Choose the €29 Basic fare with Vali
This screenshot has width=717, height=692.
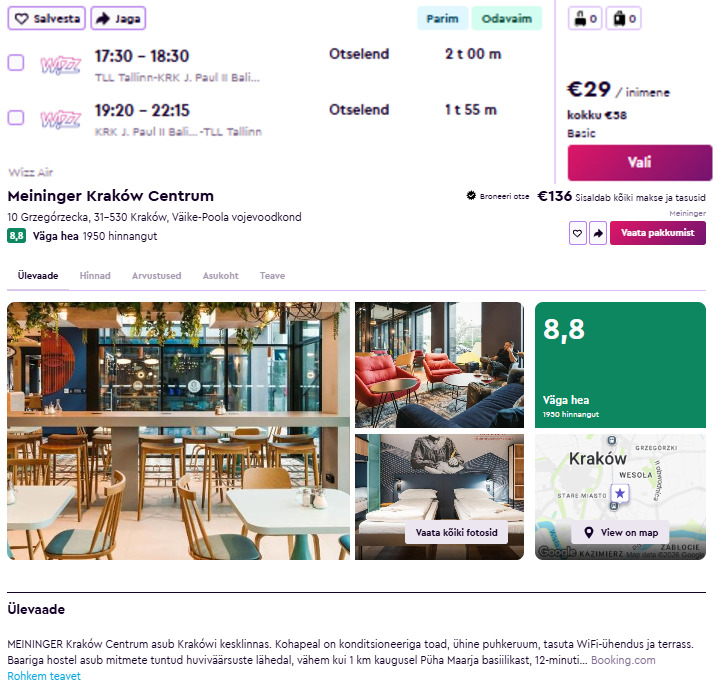(640, 163)
